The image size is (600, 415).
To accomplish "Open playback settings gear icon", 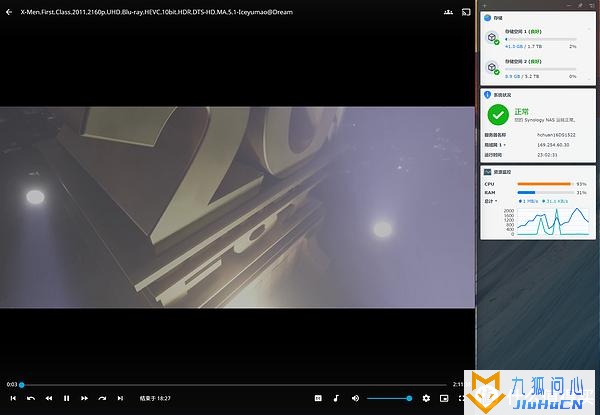I will (426, 398).
